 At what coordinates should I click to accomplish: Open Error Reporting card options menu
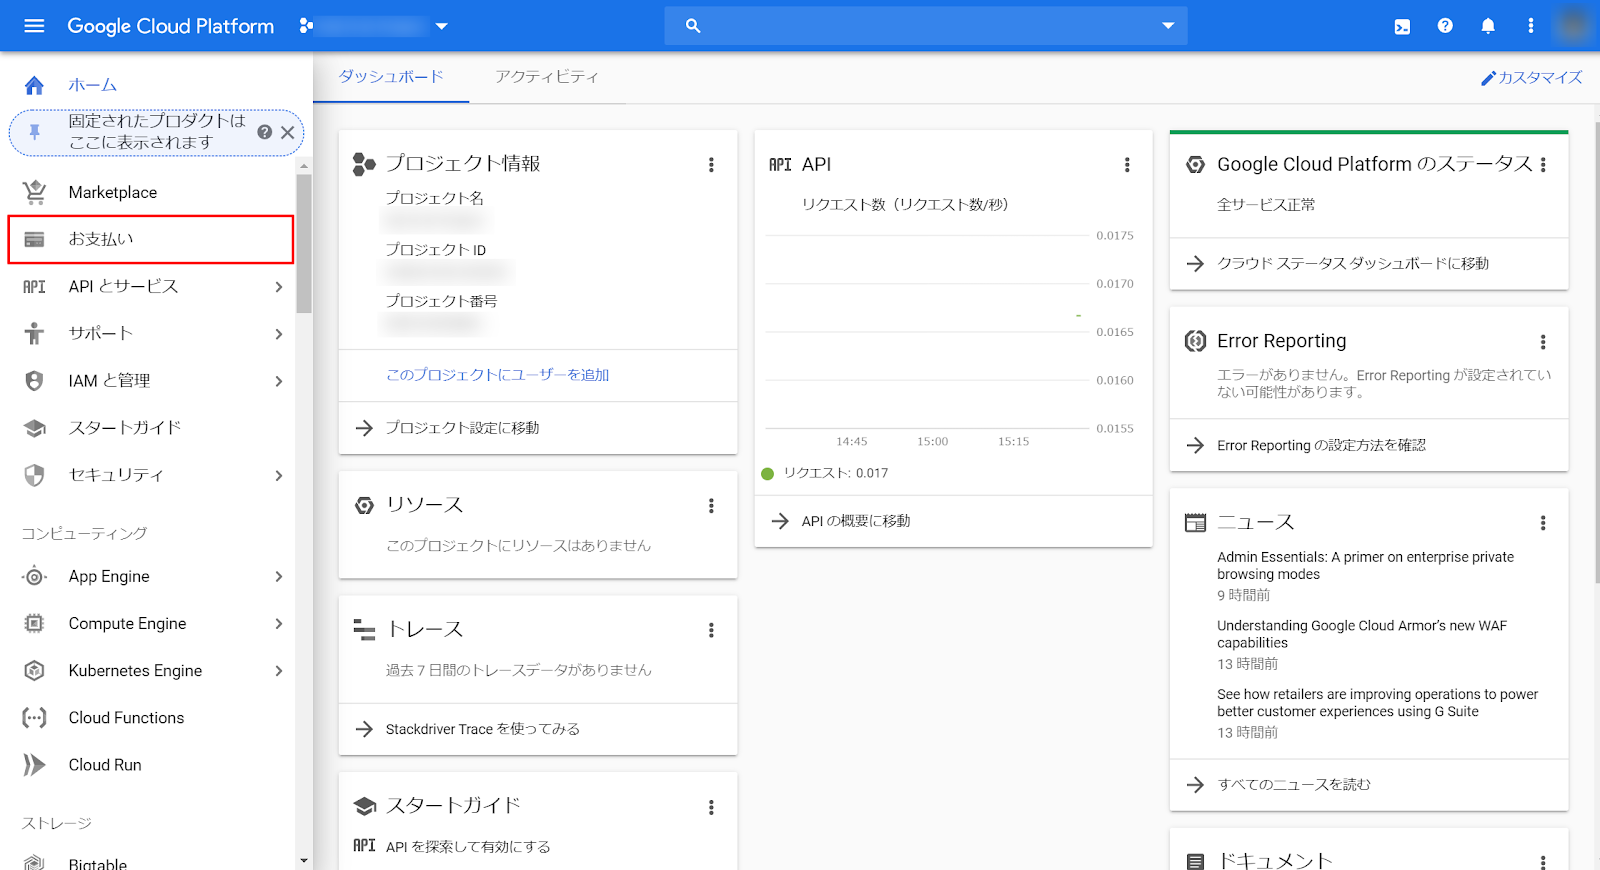pos(1543,342)
